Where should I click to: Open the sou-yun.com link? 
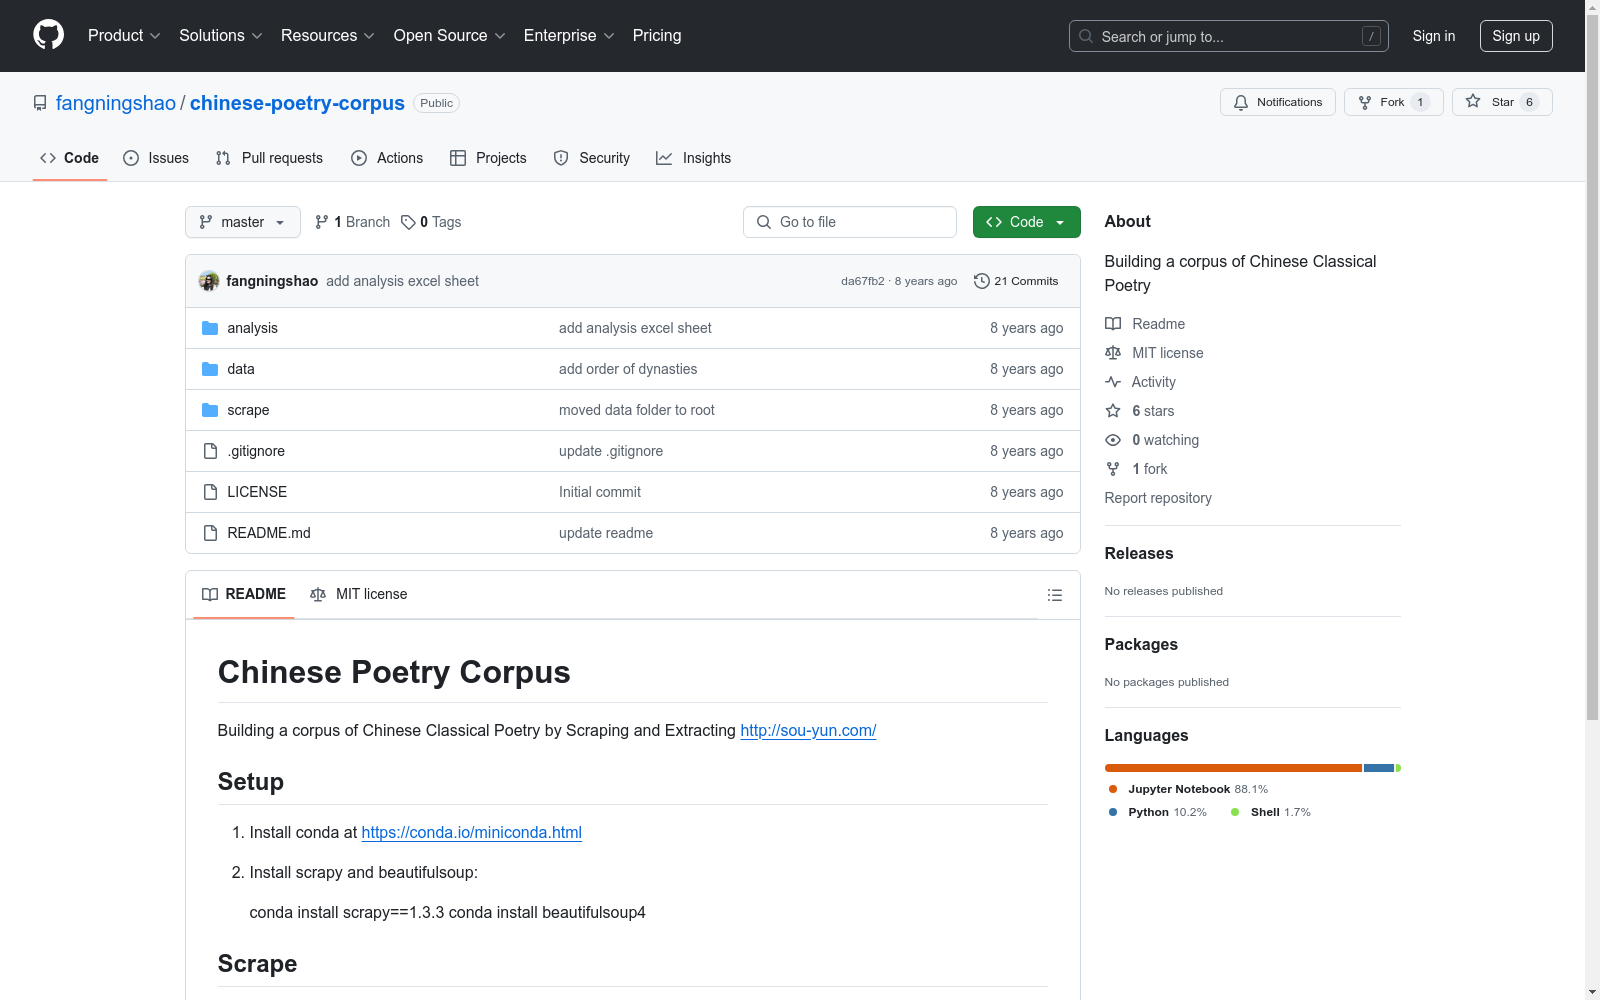pyautogui.click(x=808, y=730)
